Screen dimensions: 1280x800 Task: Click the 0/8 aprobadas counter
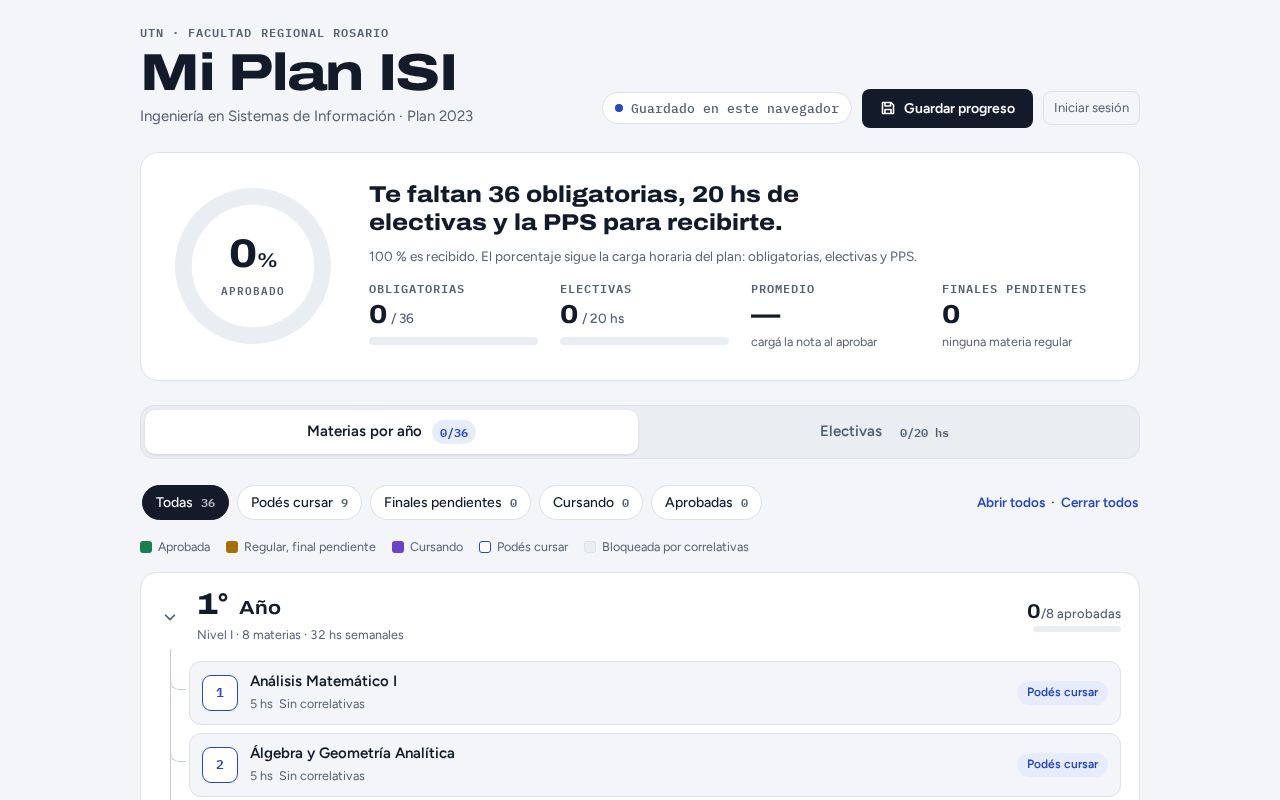[x=1074, y=612]
